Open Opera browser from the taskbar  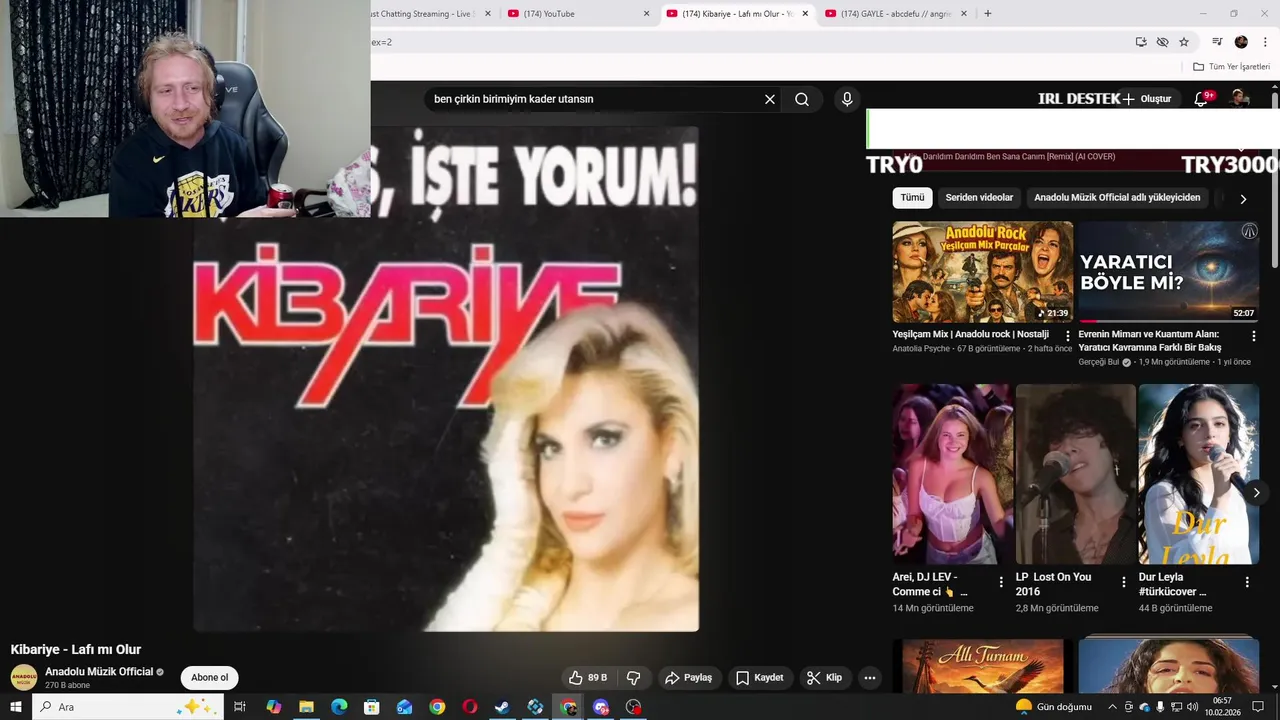470,707
